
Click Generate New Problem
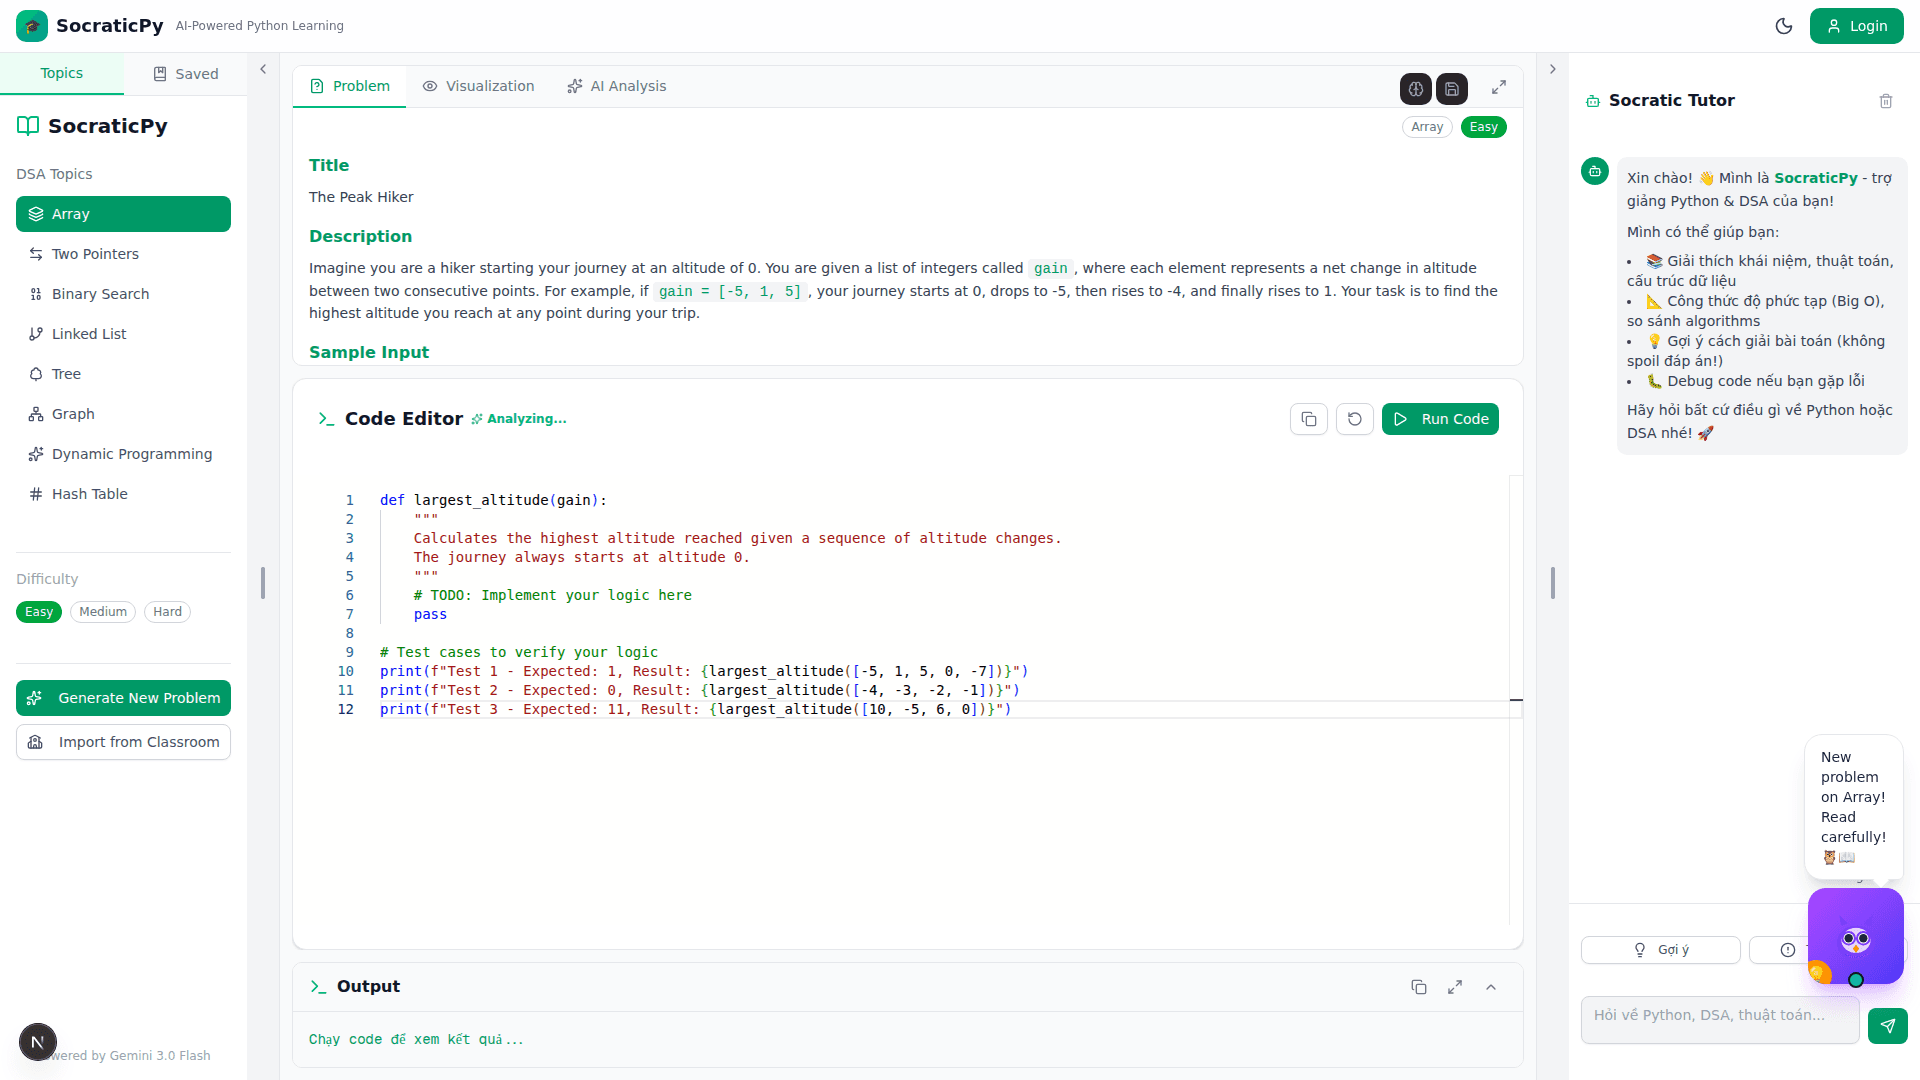123,697
